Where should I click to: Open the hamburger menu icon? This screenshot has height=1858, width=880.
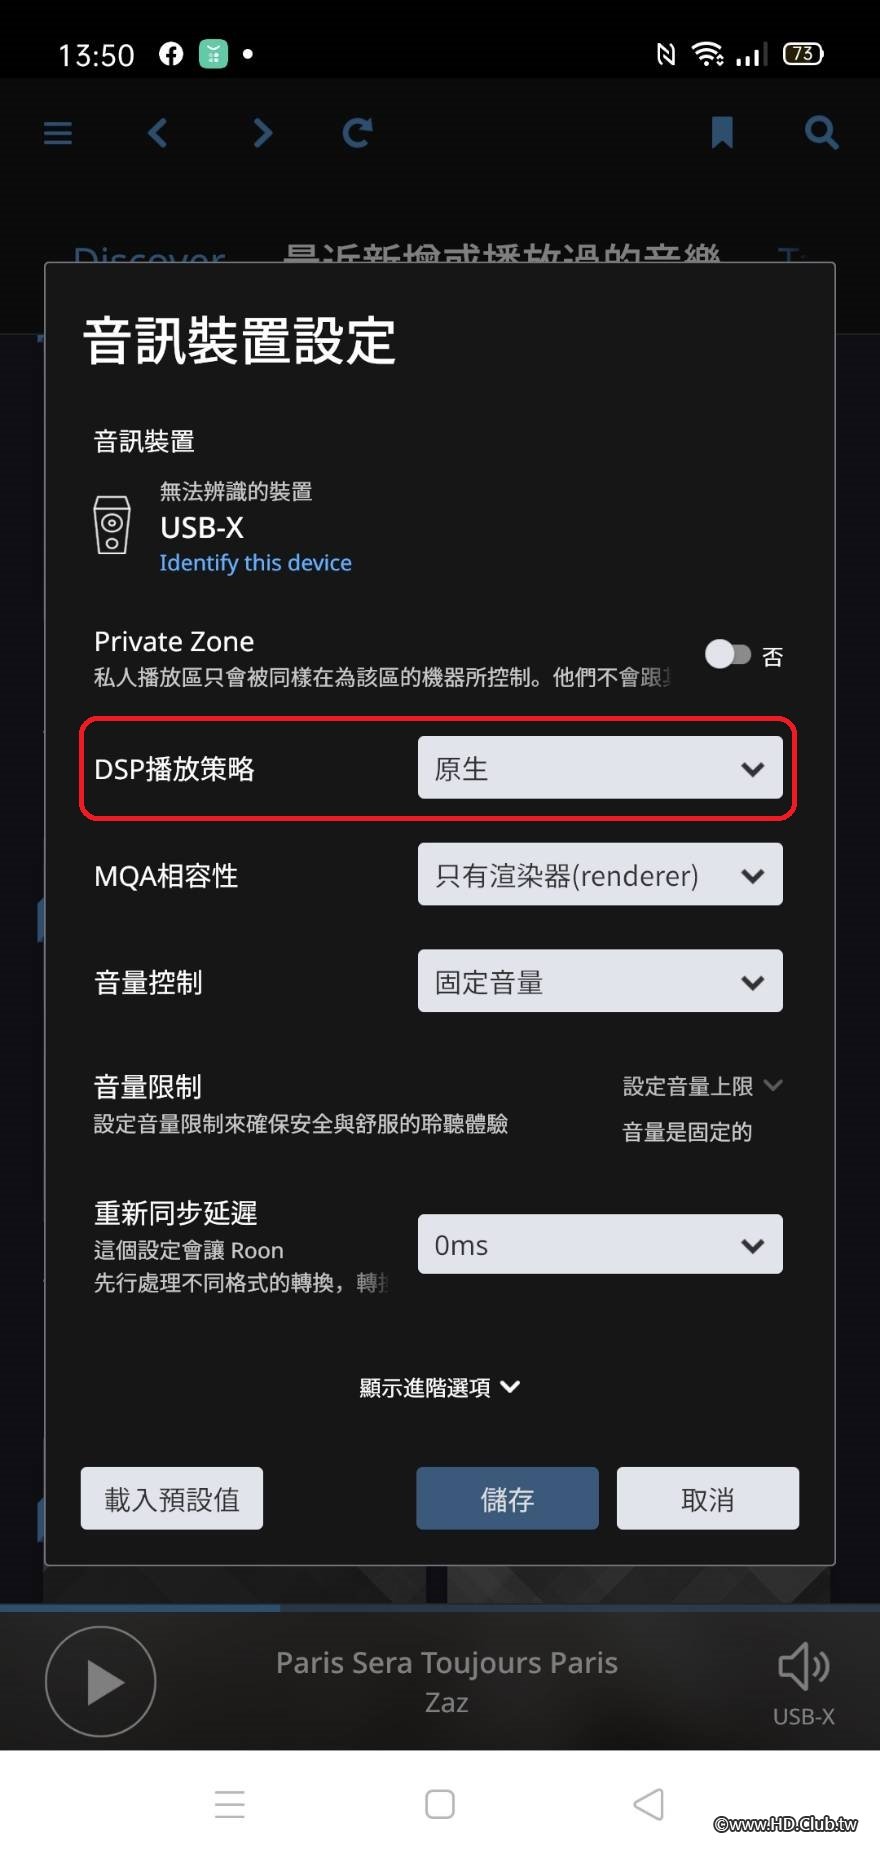click(58, 133)
